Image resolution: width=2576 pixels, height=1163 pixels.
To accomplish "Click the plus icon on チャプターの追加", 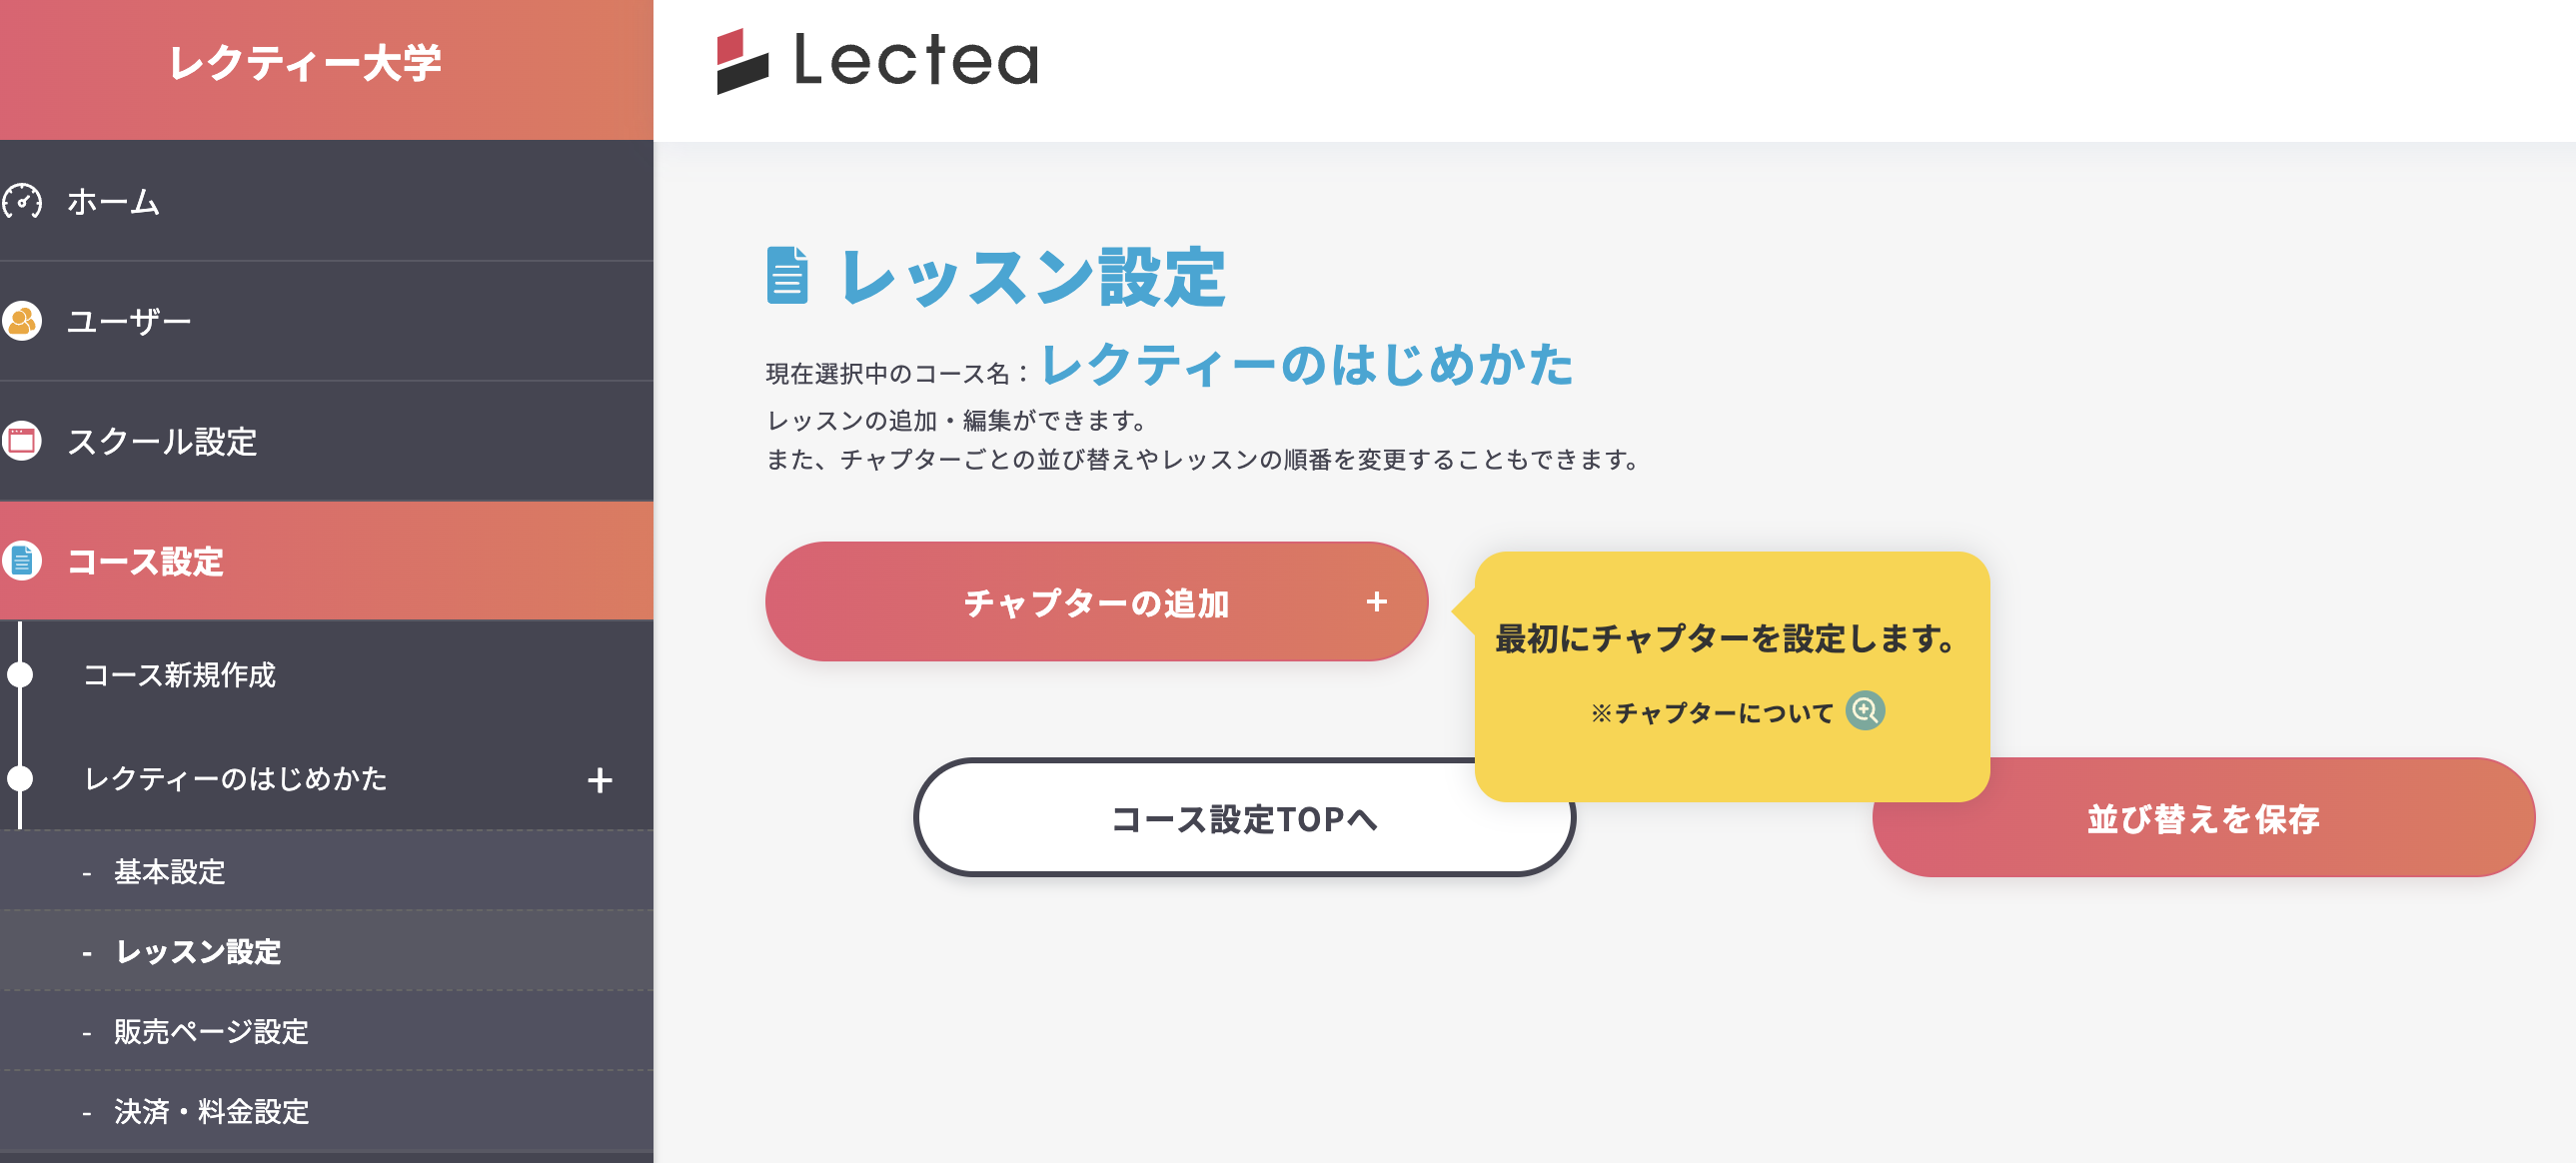I will click(1376, 602).
